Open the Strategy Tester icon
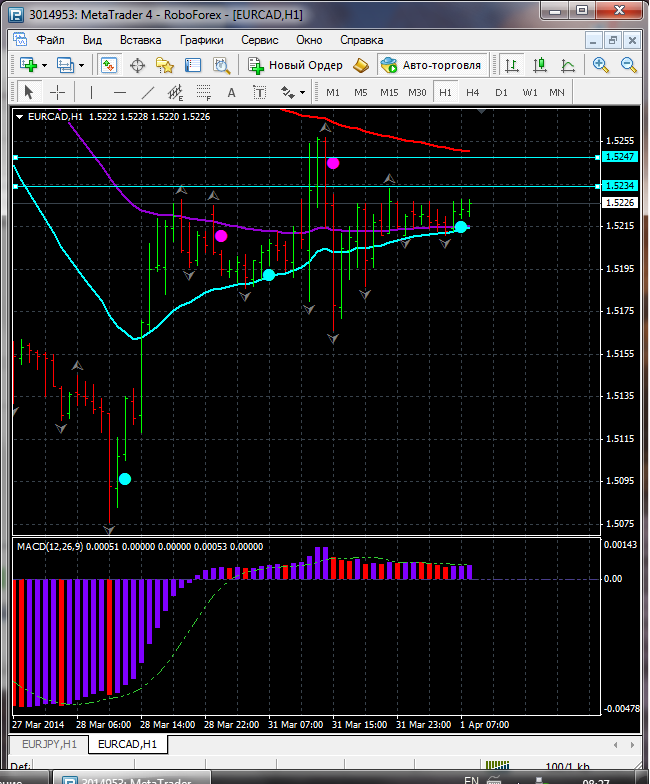This screenshot has height=784, width=650. click(221, 65)
